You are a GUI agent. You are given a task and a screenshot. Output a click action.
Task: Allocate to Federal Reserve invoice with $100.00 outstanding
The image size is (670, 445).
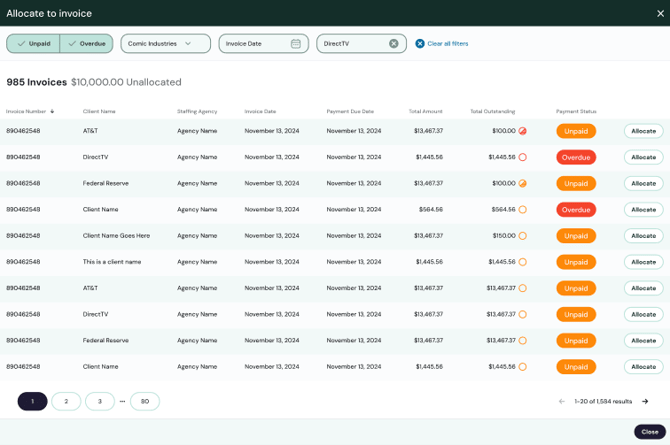coord(644,183)
